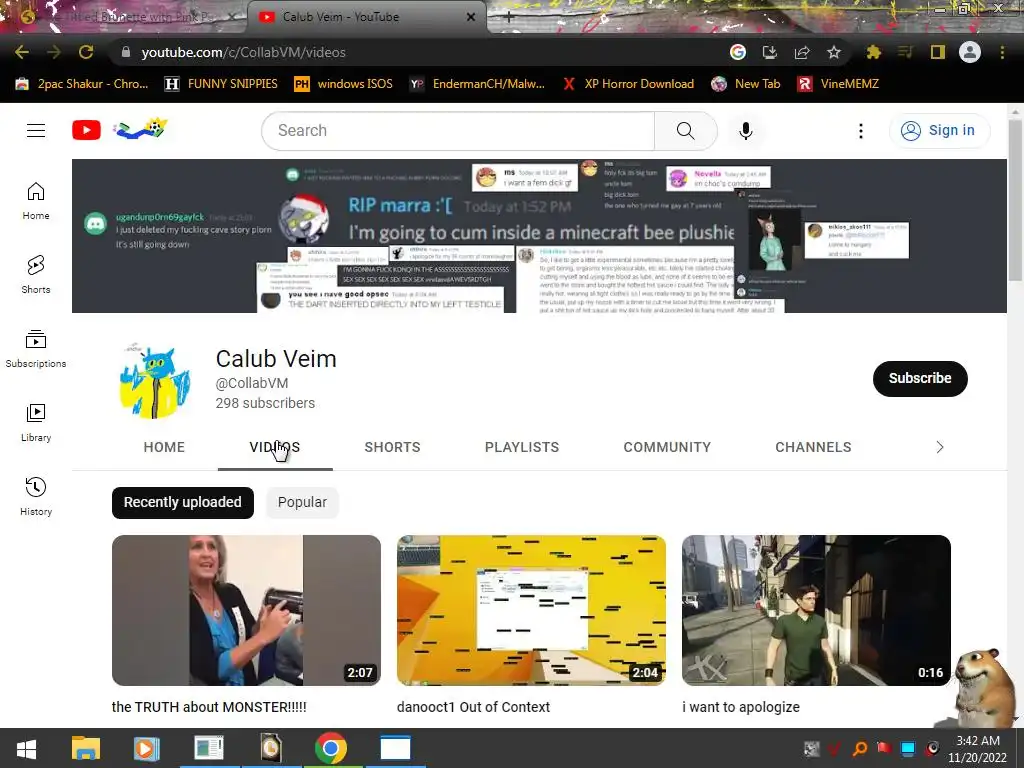Click the lock icon beside the URL
This screenshot has height=768, width=1024.
coord(126,52)
